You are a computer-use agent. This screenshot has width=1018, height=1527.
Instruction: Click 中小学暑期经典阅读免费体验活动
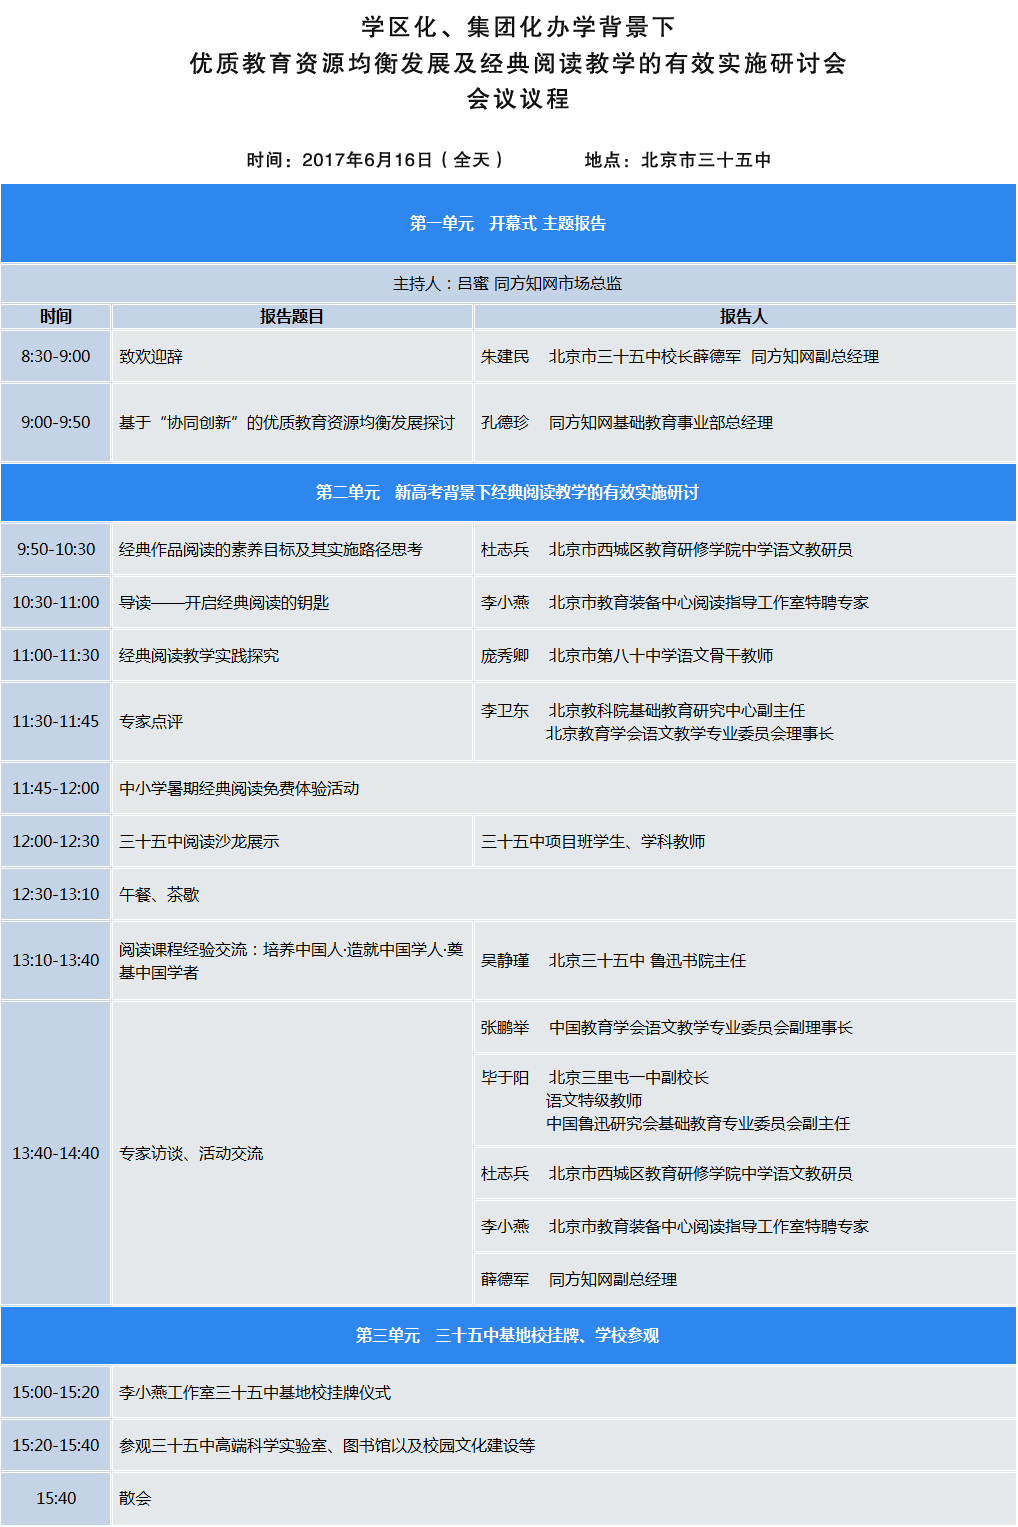click(x=239, y=789)
